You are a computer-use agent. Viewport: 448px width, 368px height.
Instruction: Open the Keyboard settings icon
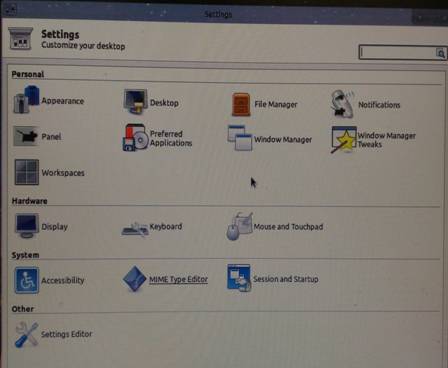135,229
